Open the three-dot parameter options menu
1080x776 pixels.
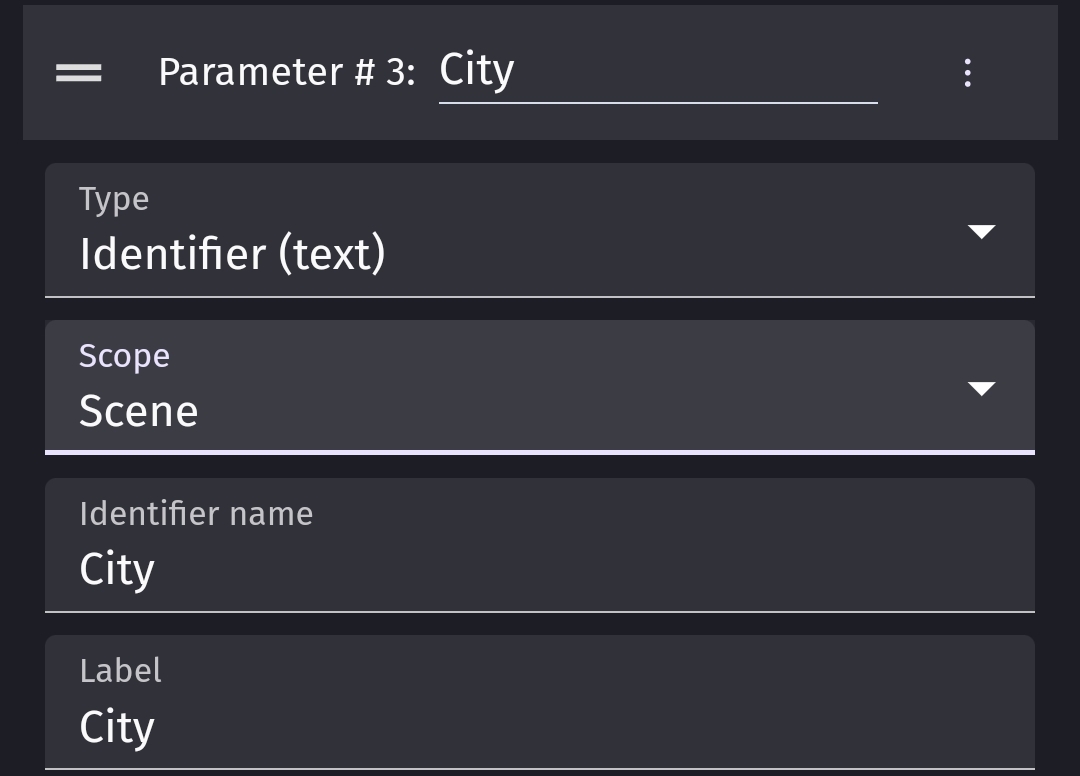point(968,72)
